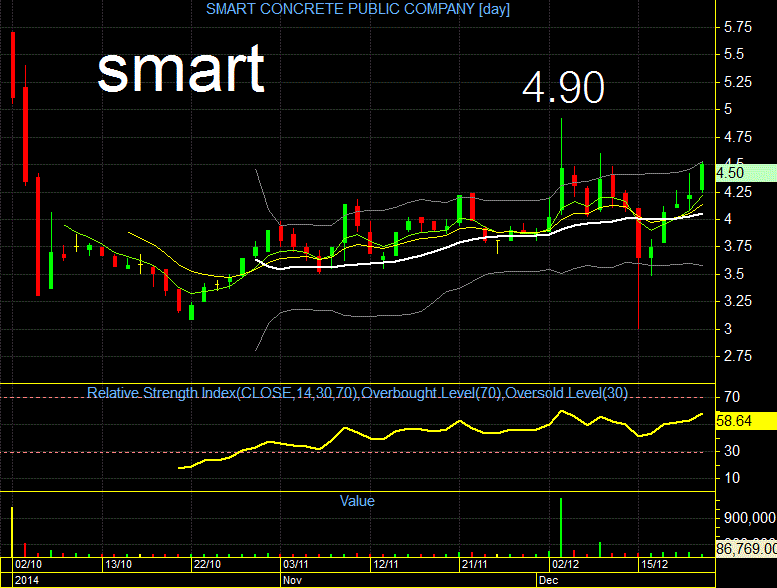
Task: Click the 2014 year label on time axis
Action: point(26,580)
